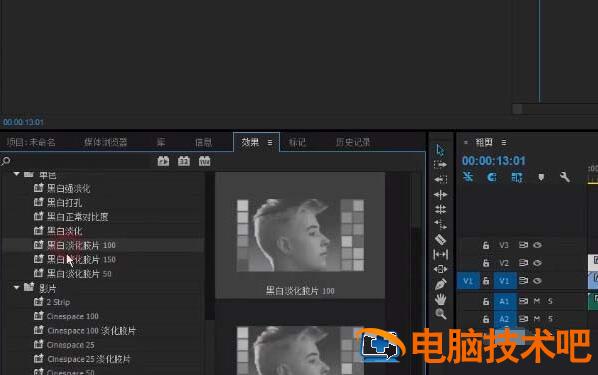The width and height of the screenshot is (598, 375).
Task: Select the Rolling Edit tool
Action: 440,209
